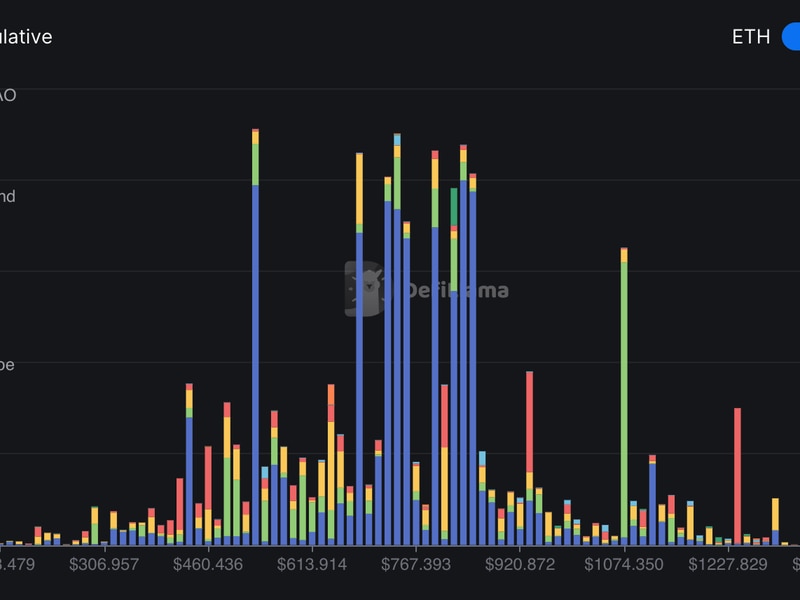Select the long yellow segment above the DefiLlama logo
This screenshot has width=800, height=600.
(360, 192)
